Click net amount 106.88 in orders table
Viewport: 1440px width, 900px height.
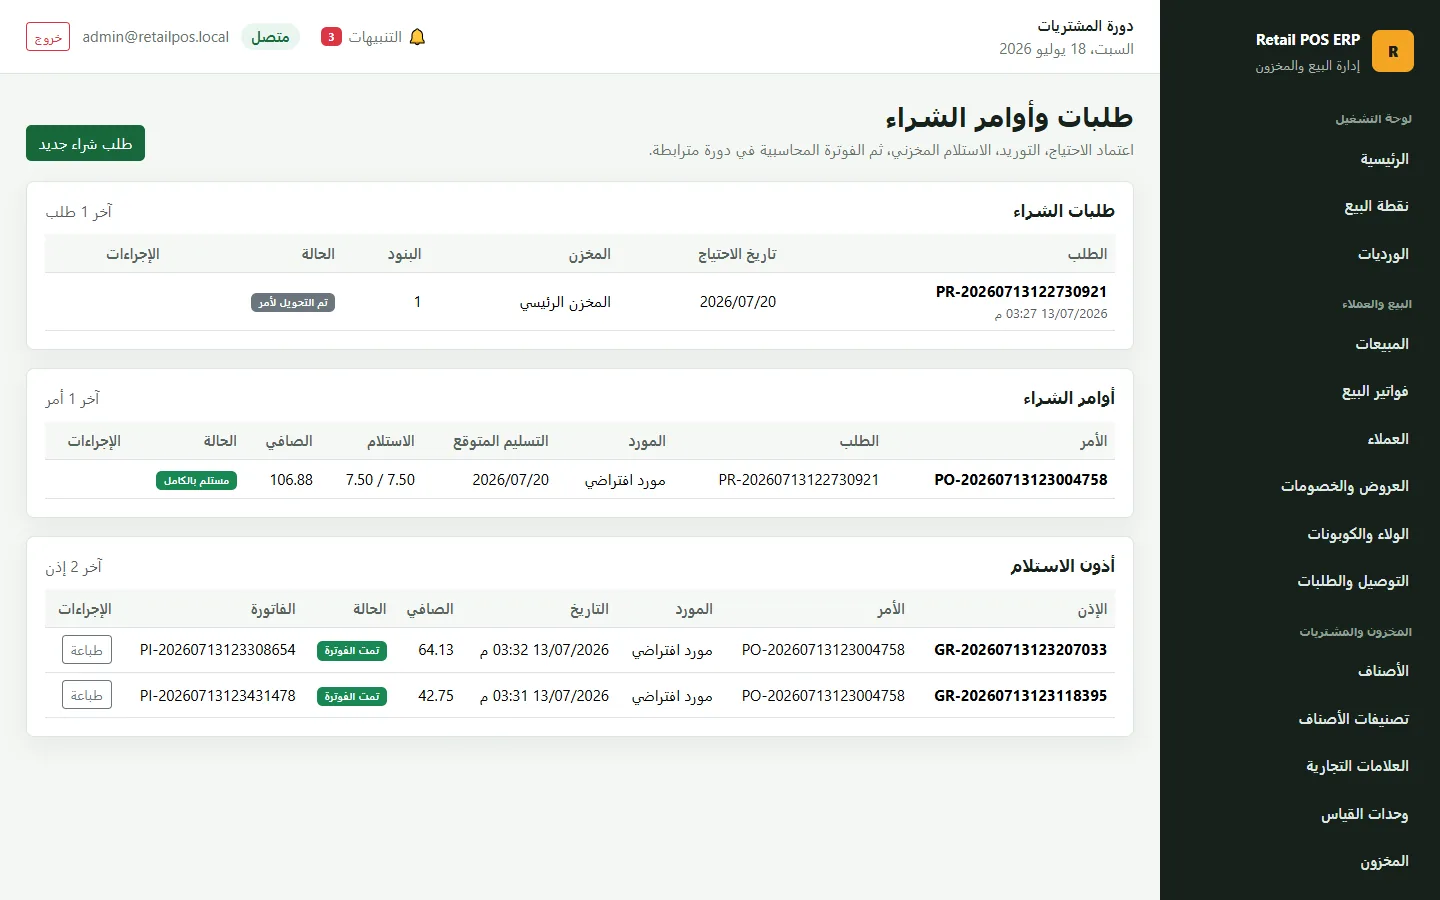(x=291, y=480)
